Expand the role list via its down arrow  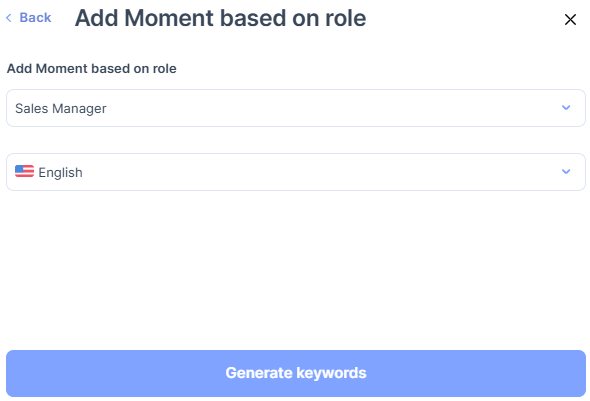(566, 108)
